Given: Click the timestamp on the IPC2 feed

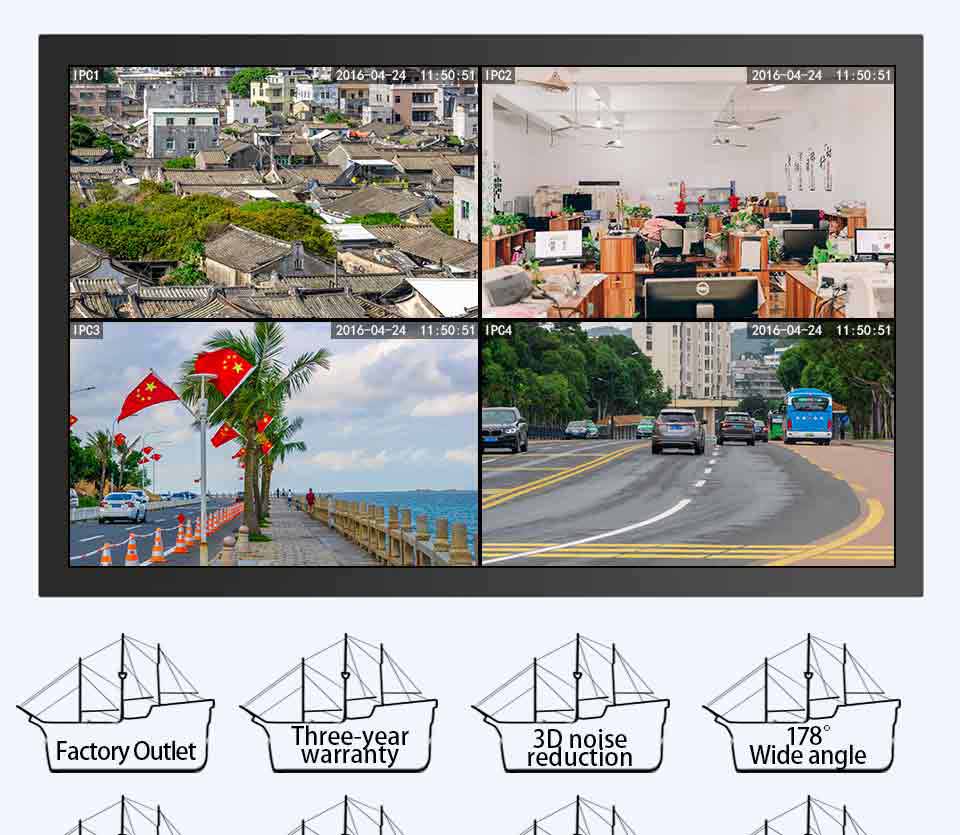Looking at the screenshot, I should (x=820, y=75).
